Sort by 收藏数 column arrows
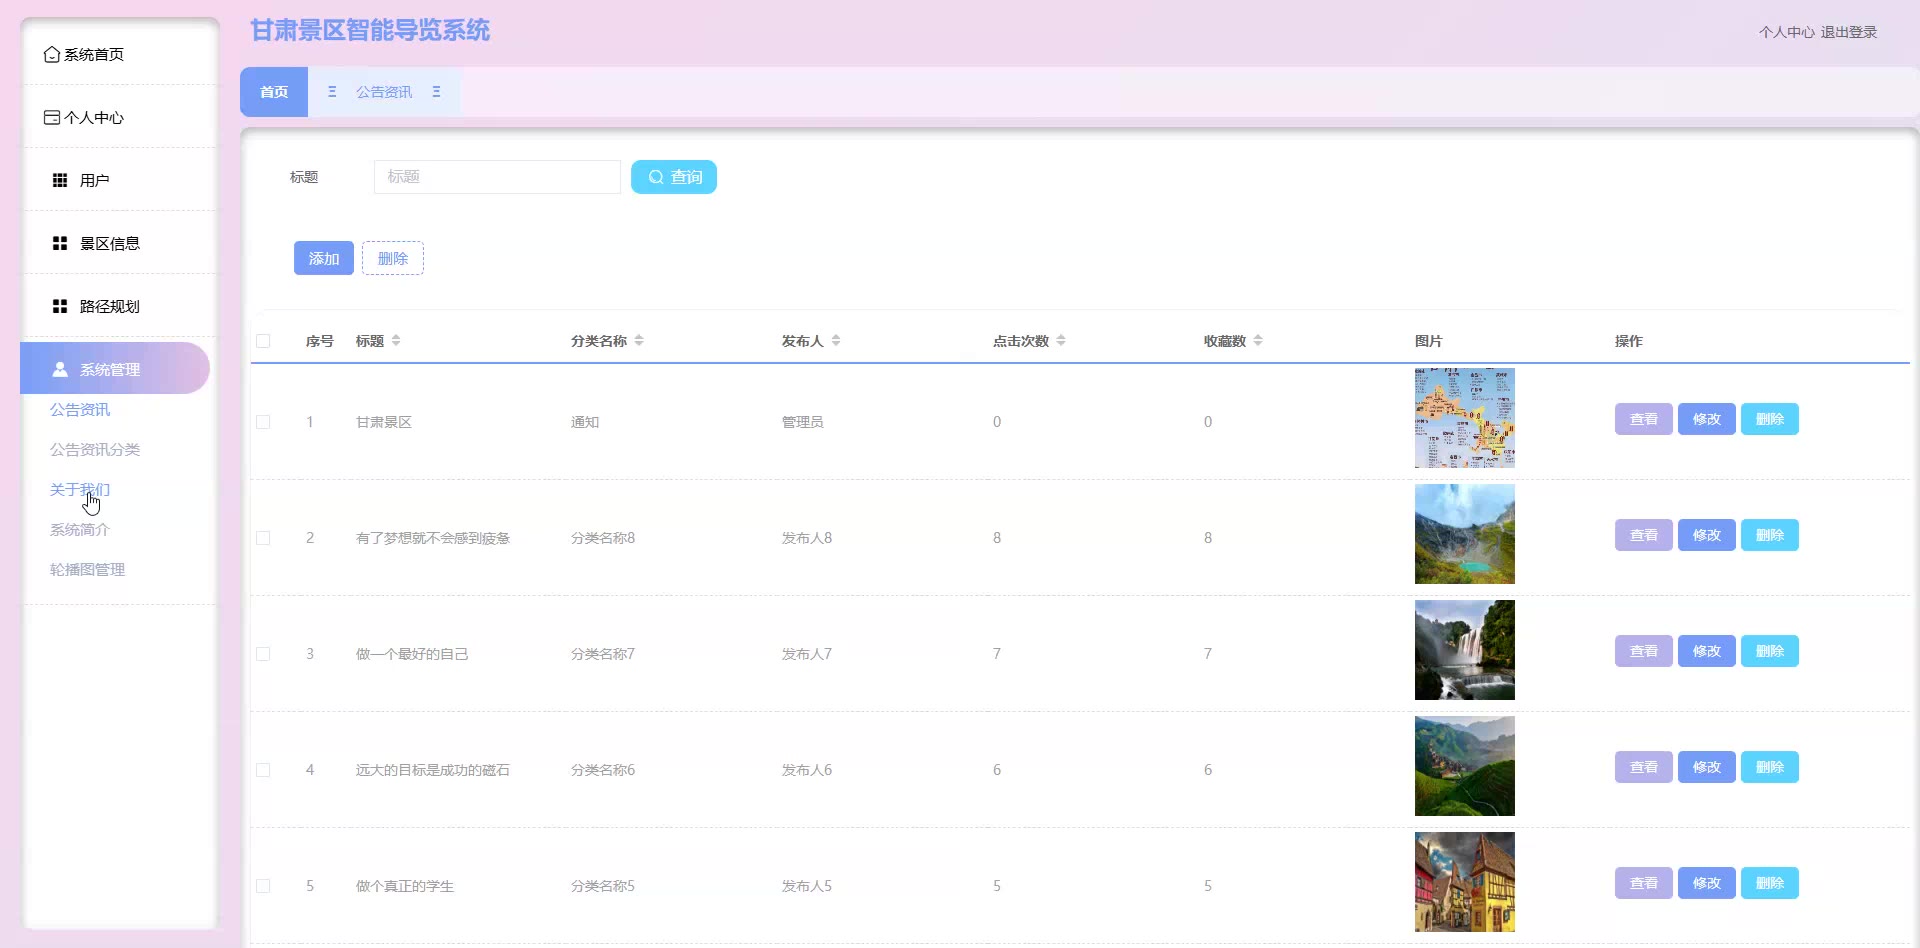This screenshot has width=1920, height=948. point(1258,341)
